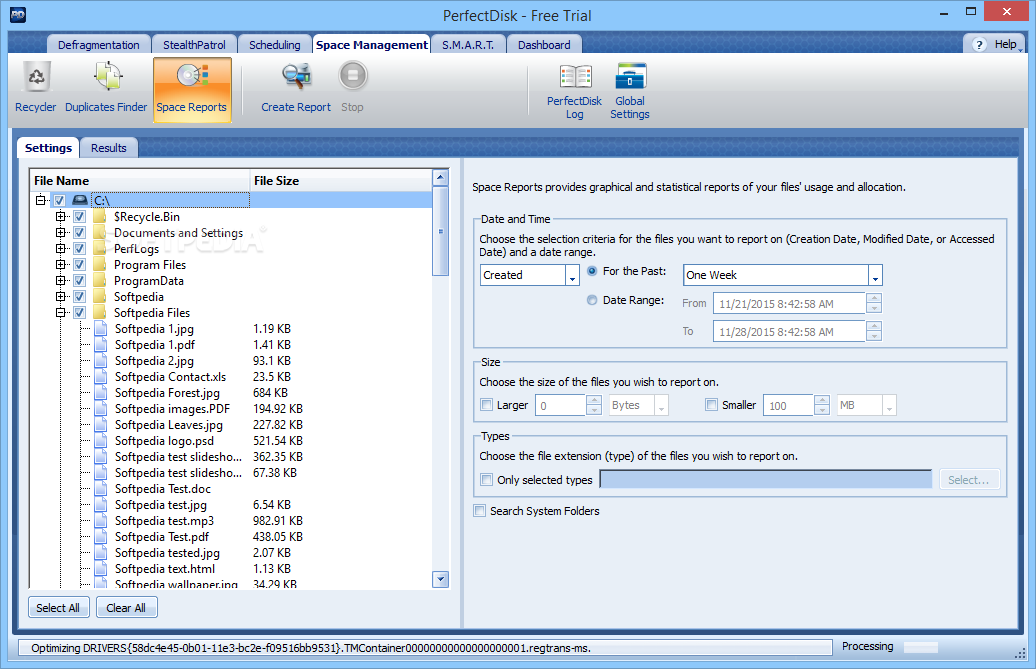The image size is (1036, 669).
Task: Click the Softpedia tested.jpg file icon
Action: 100,553
